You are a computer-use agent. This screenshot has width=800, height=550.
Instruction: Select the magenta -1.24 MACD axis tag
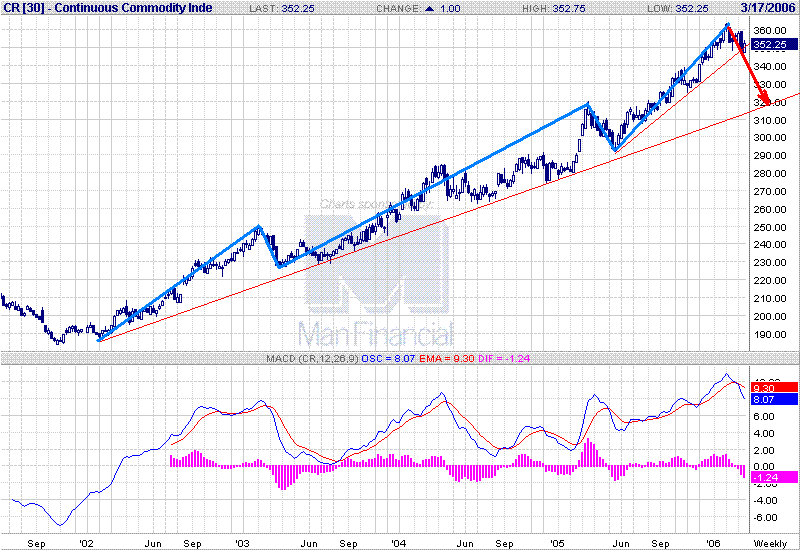(x=774, y=478)
